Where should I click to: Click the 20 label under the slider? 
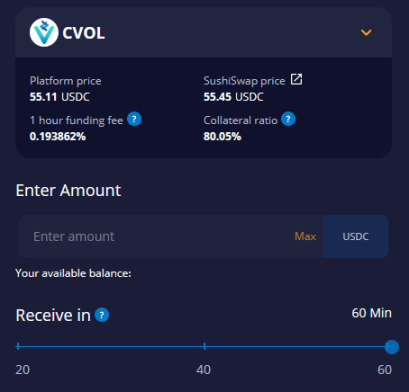coord(23,370)
